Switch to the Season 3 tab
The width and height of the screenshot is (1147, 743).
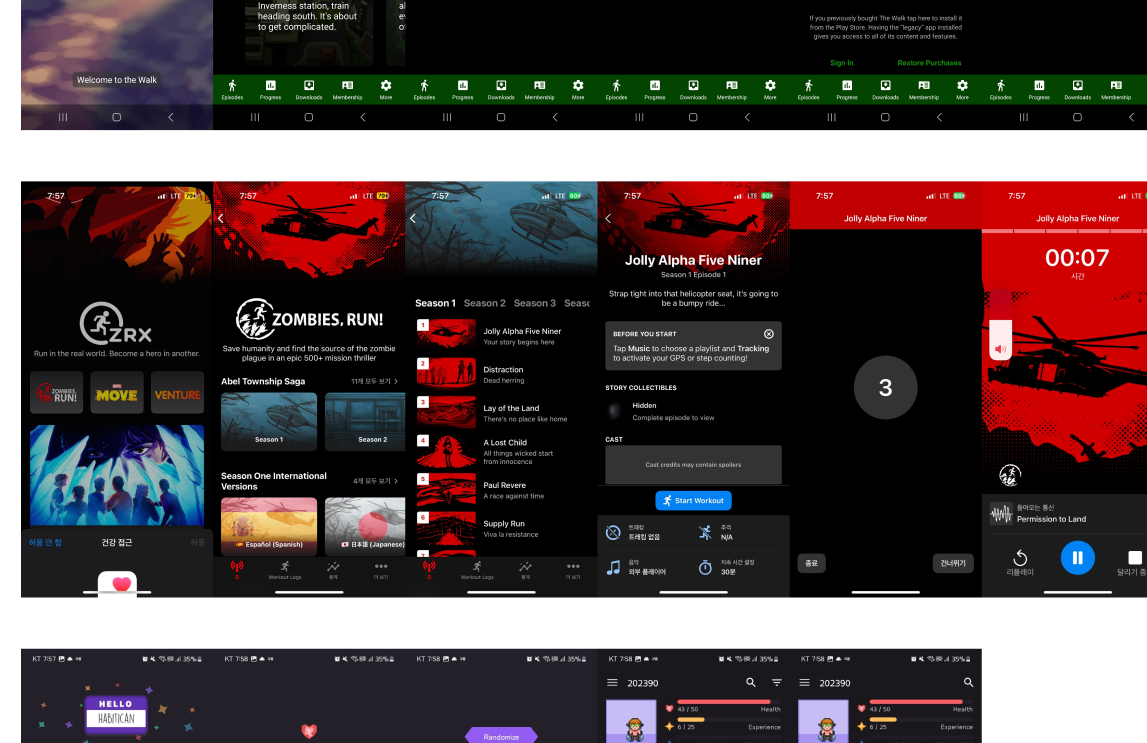tap(535, 303)
